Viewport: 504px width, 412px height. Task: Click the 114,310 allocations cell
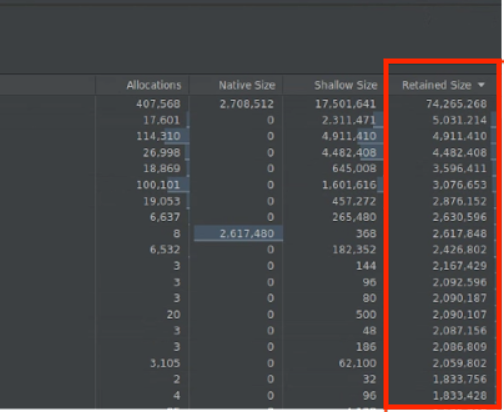(158, 136)
